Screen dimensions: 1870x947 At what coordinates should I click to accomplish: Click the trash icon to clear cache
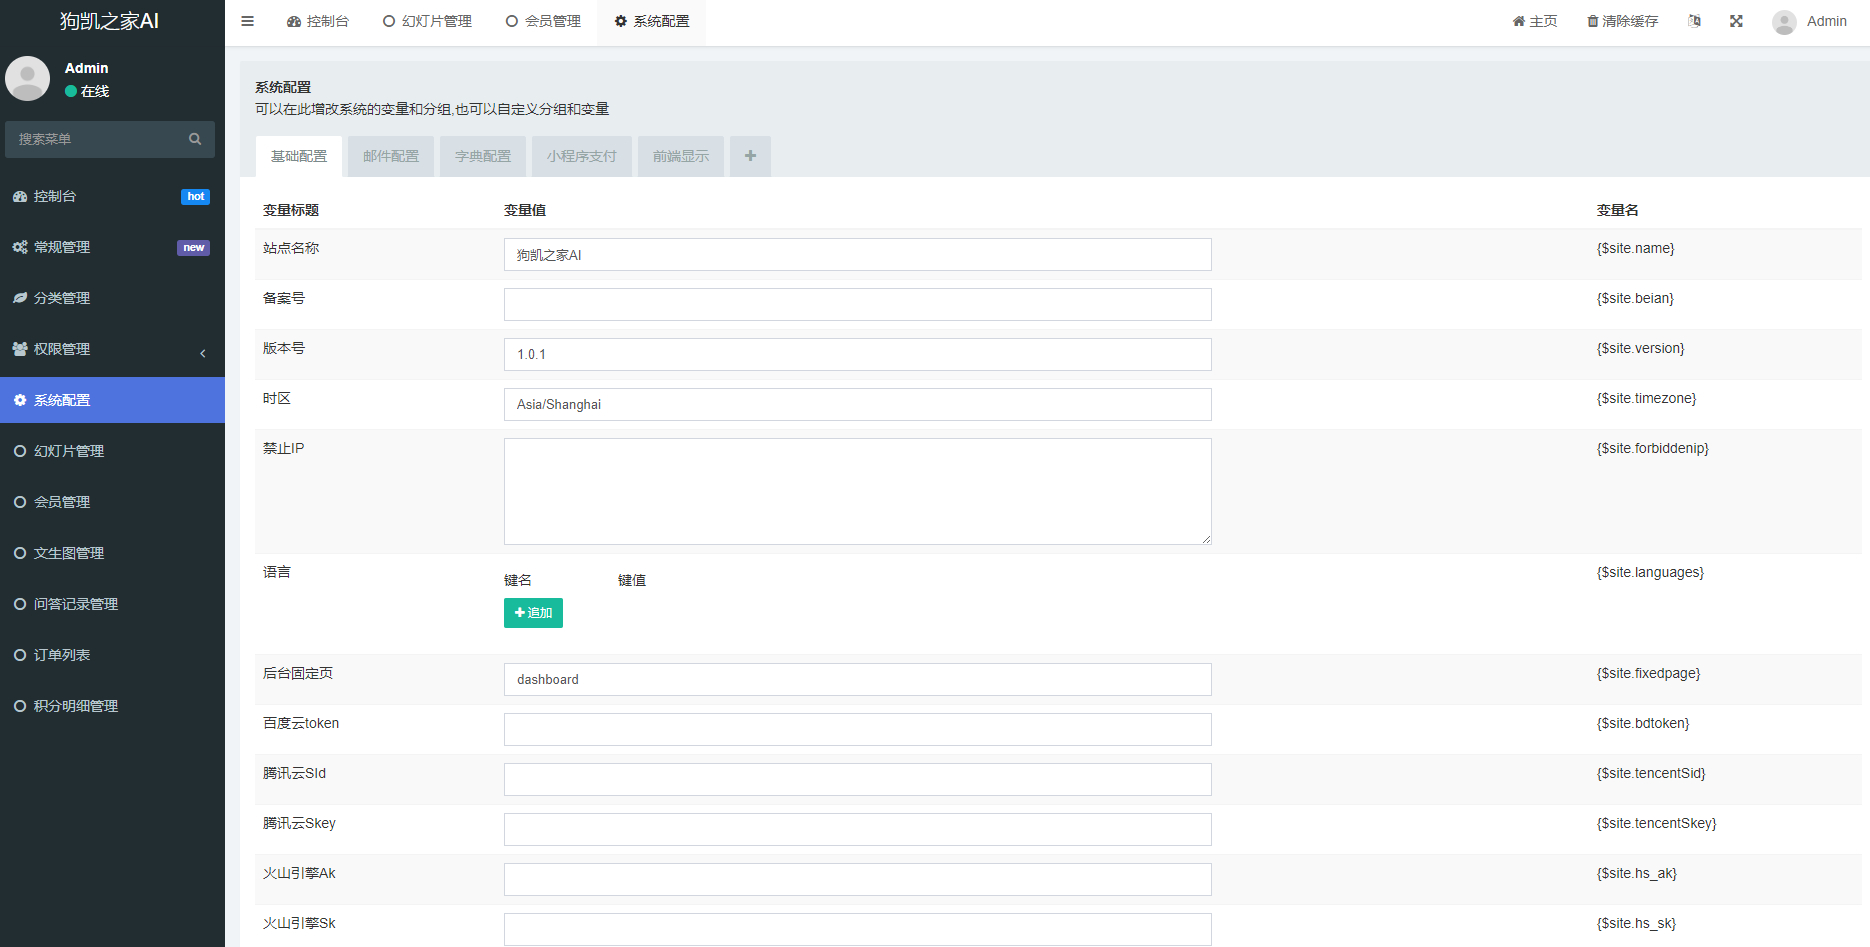click(x=1592, y=21)
